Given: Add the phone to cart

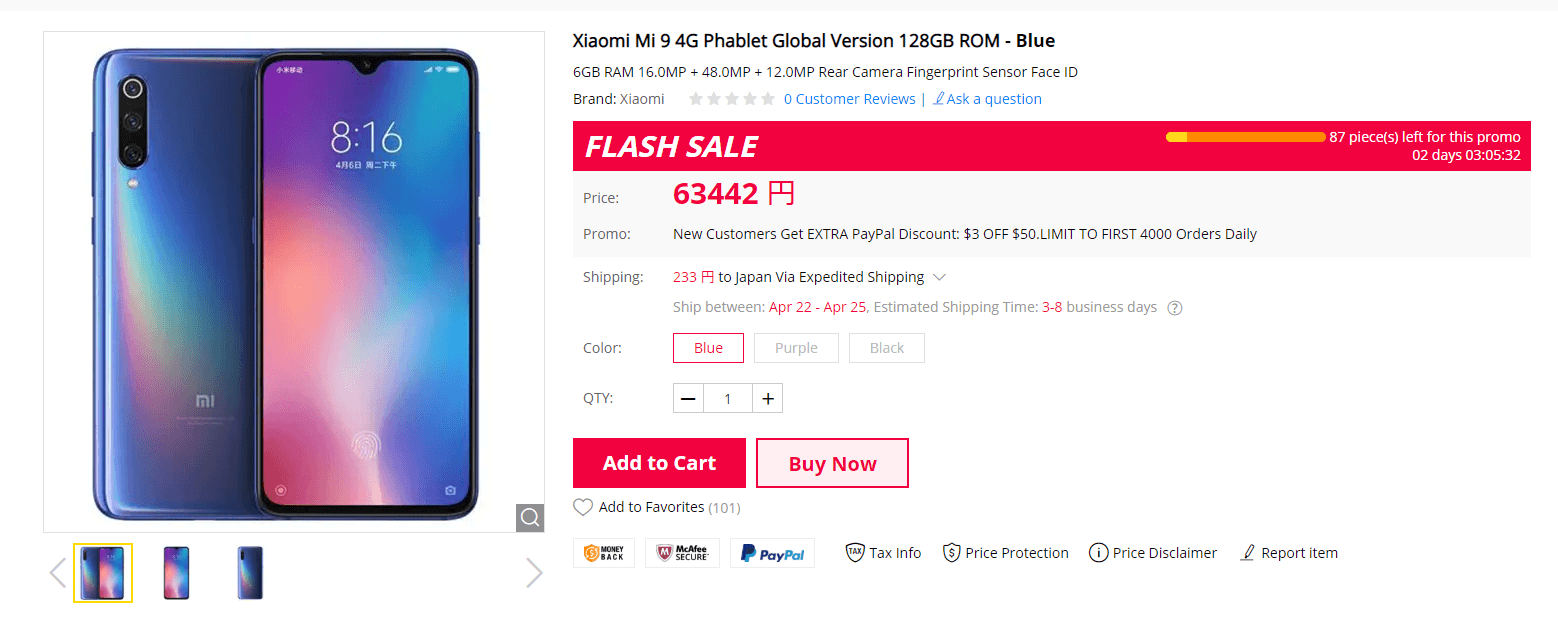Looking at the screenshot, I should pos(659,463).
